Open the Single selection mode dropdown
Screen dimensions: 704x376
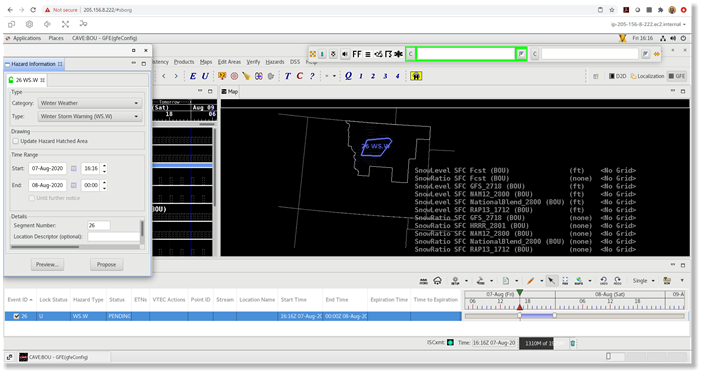[643, 281]
